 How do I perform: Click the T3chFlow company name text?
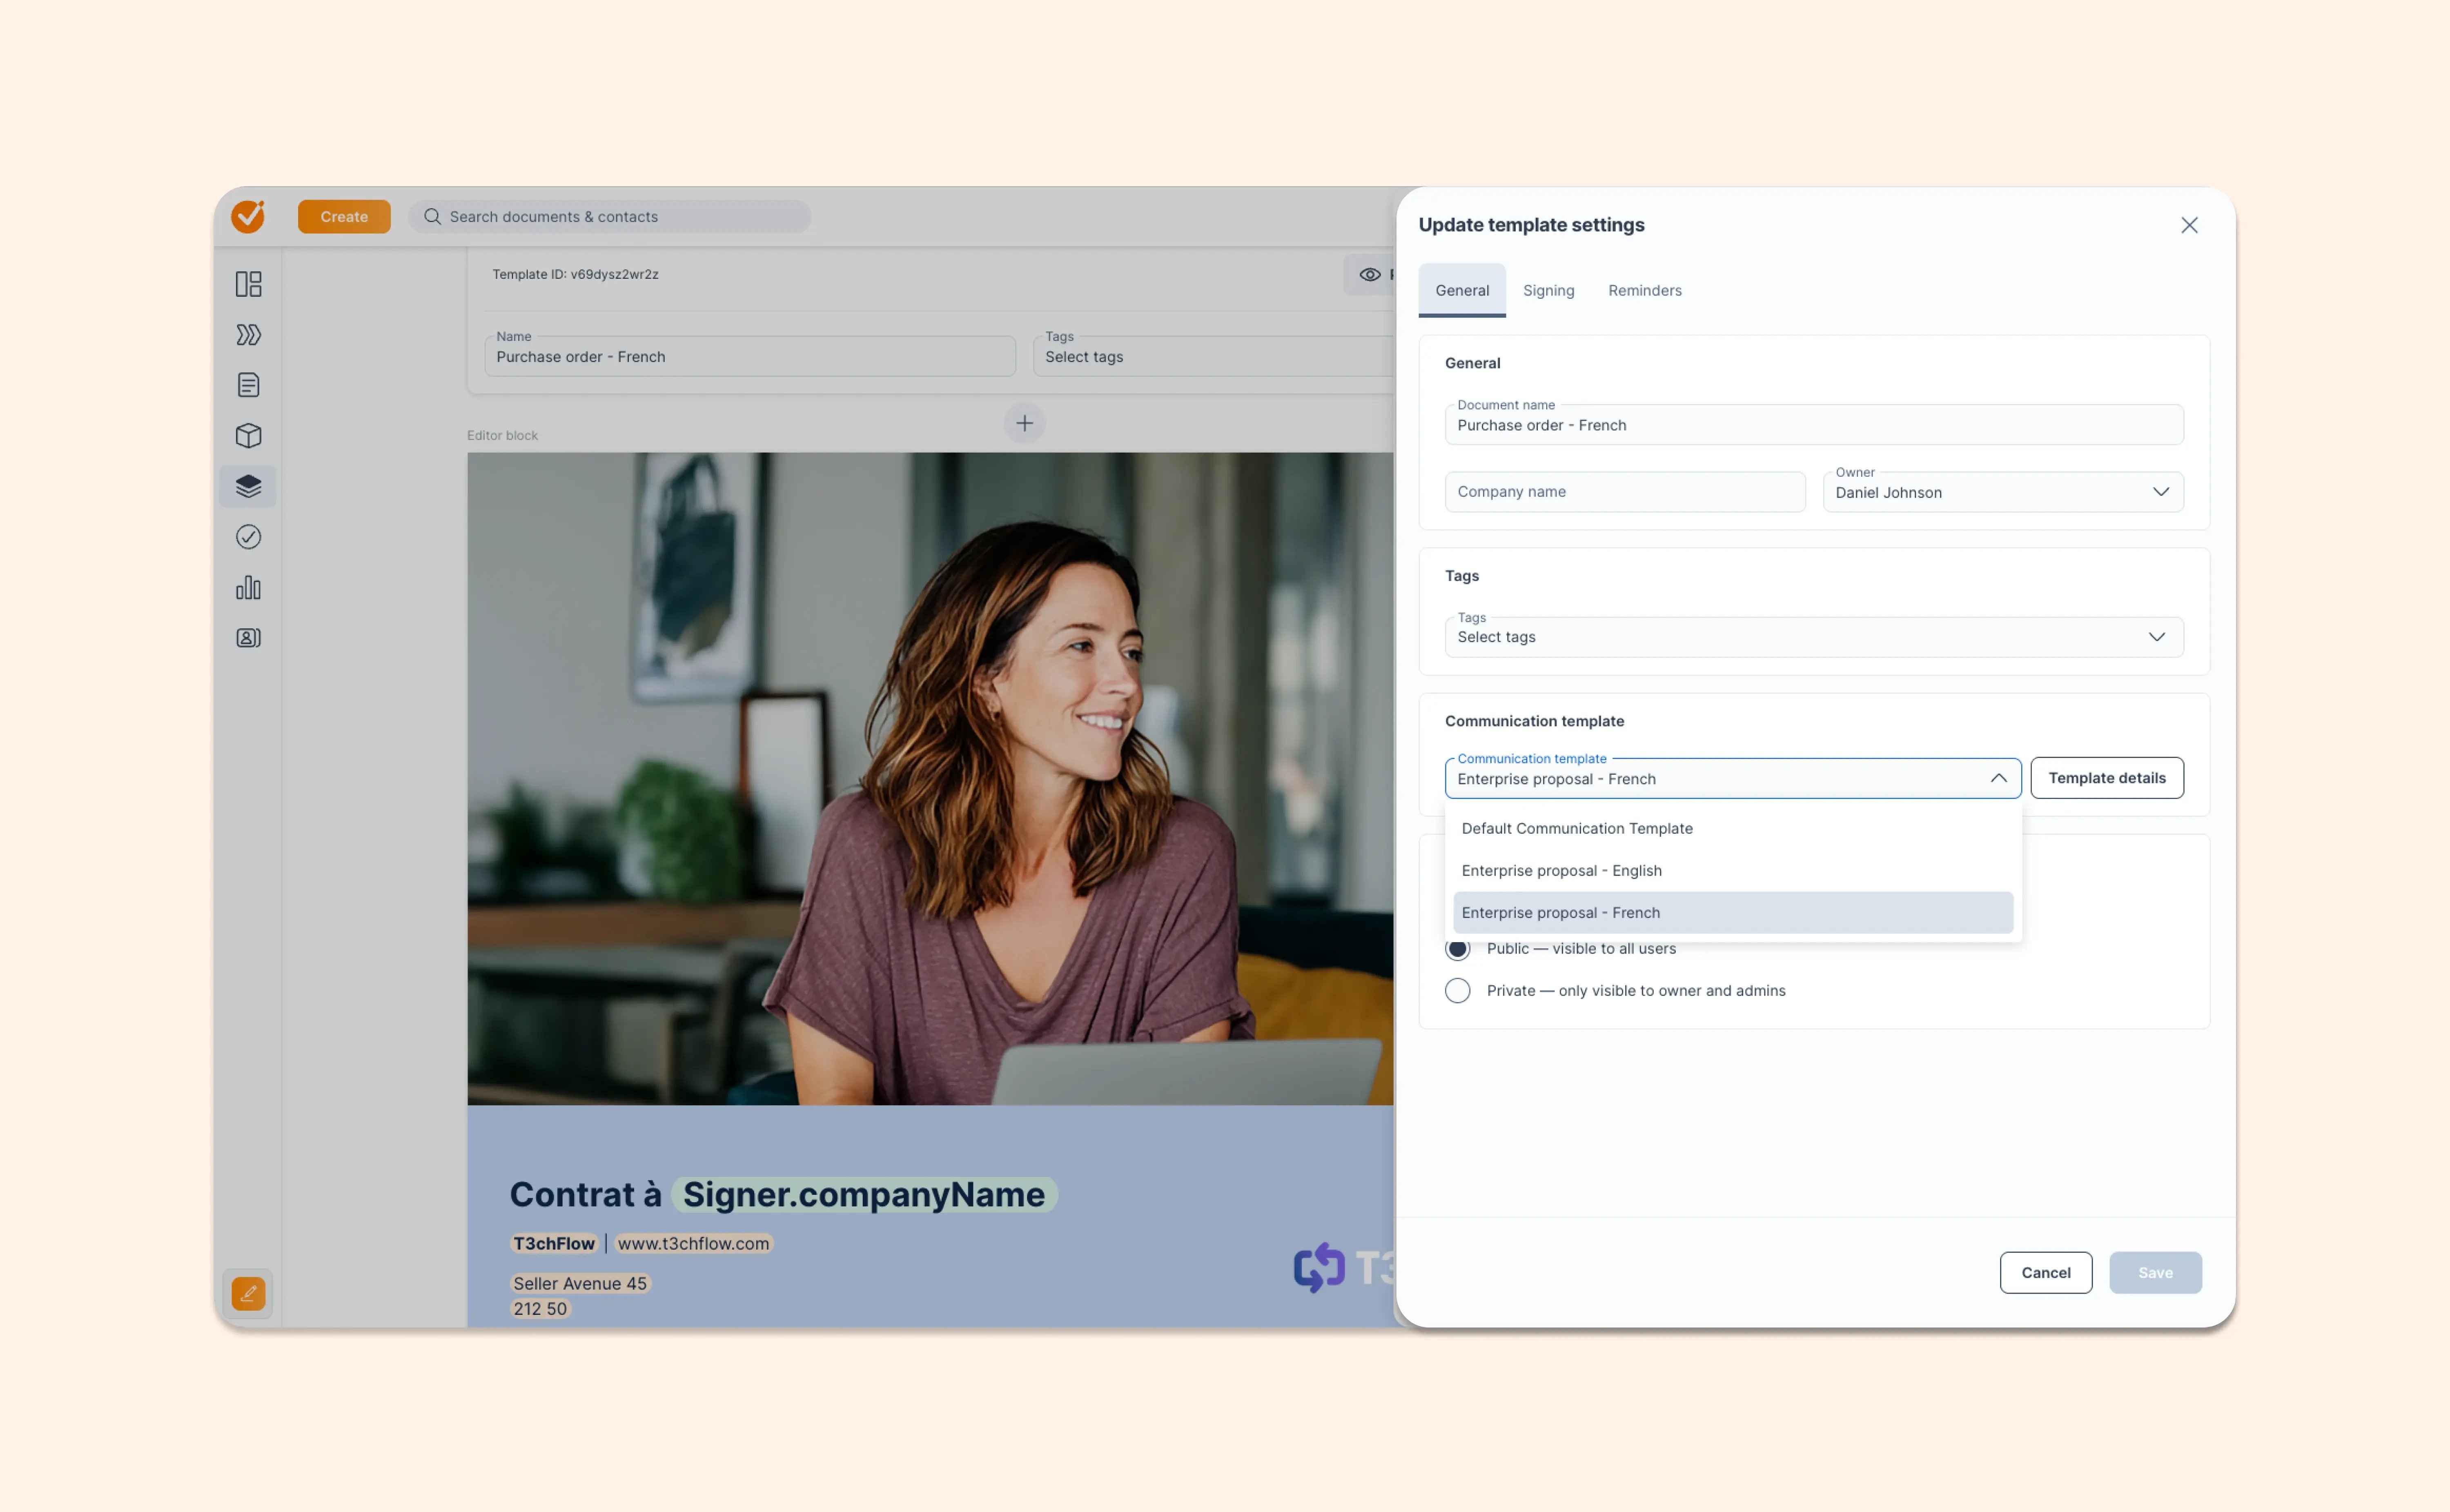[554, 1244]
